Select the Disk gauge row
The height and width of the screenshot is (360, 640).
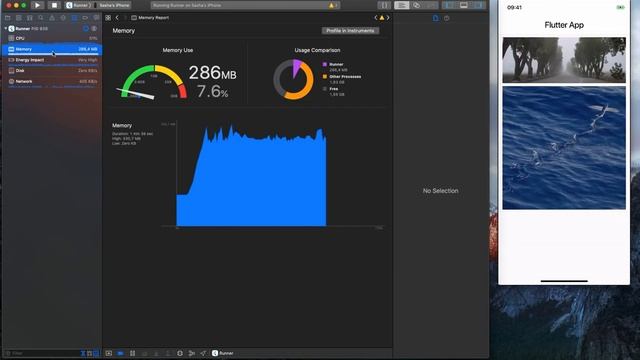(x=51, y=71)
